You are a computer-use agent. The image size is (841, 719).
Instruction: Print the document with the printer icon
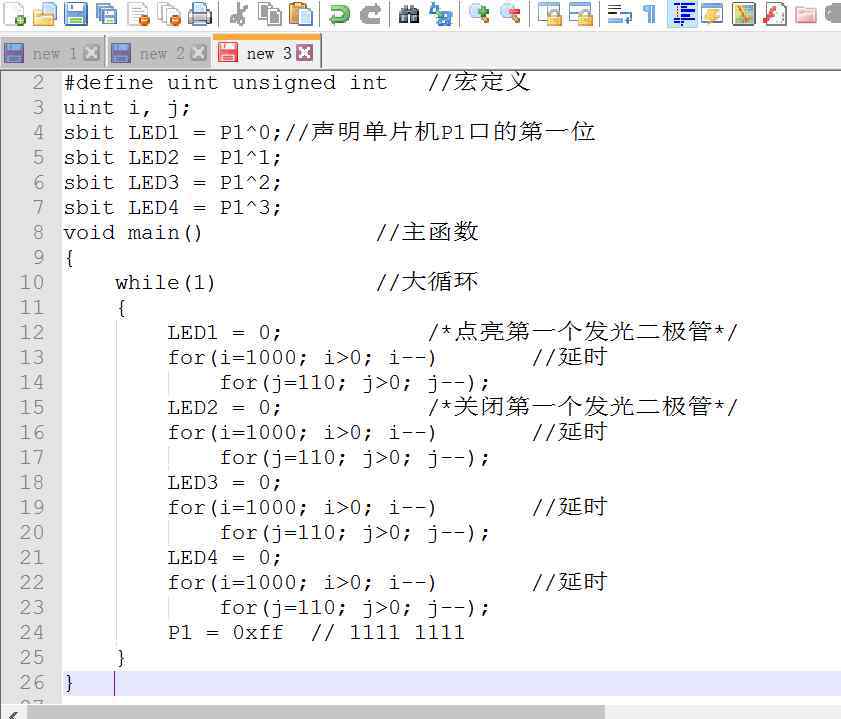201,13
